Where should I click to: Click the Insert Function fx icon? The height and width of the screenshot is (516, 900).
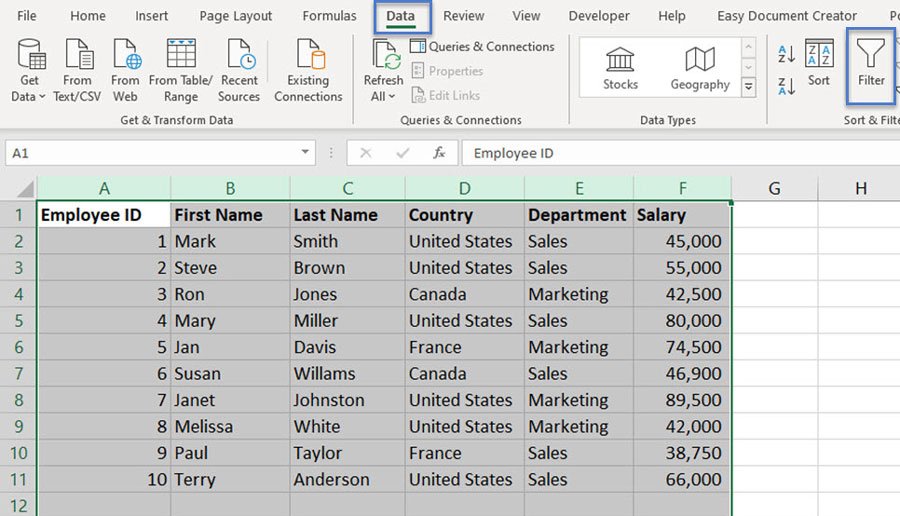coord(438,153)
